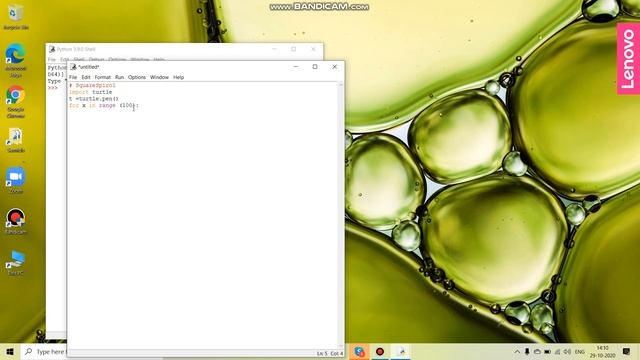
Task: Maximize the Python Shell window
Action: click(293, 49)
